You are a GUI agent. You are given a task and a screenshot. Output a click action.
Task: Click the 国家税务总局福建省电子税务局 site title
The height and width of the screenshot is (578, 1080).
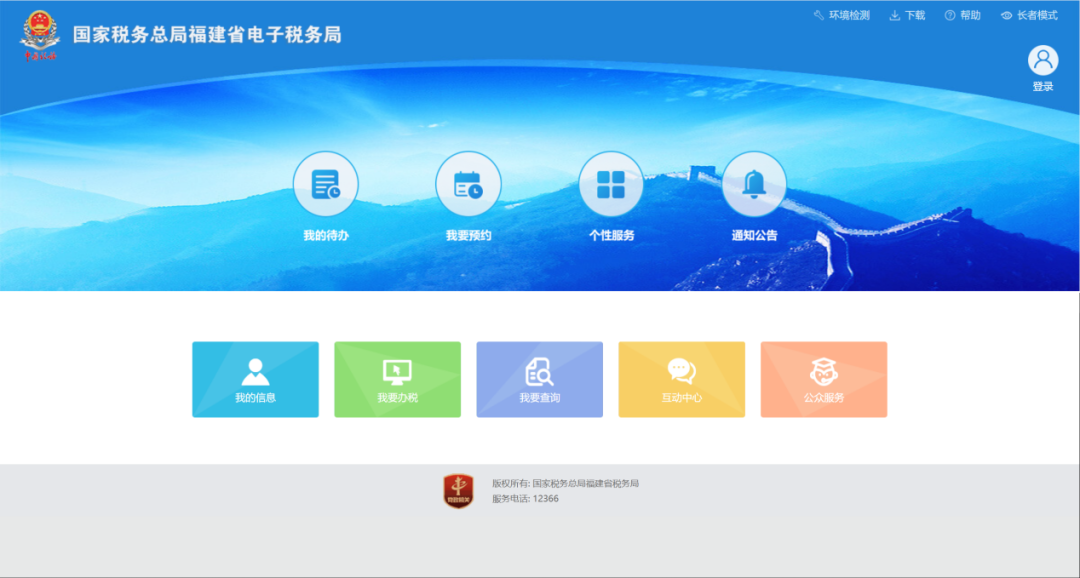[x=207, y=35]
